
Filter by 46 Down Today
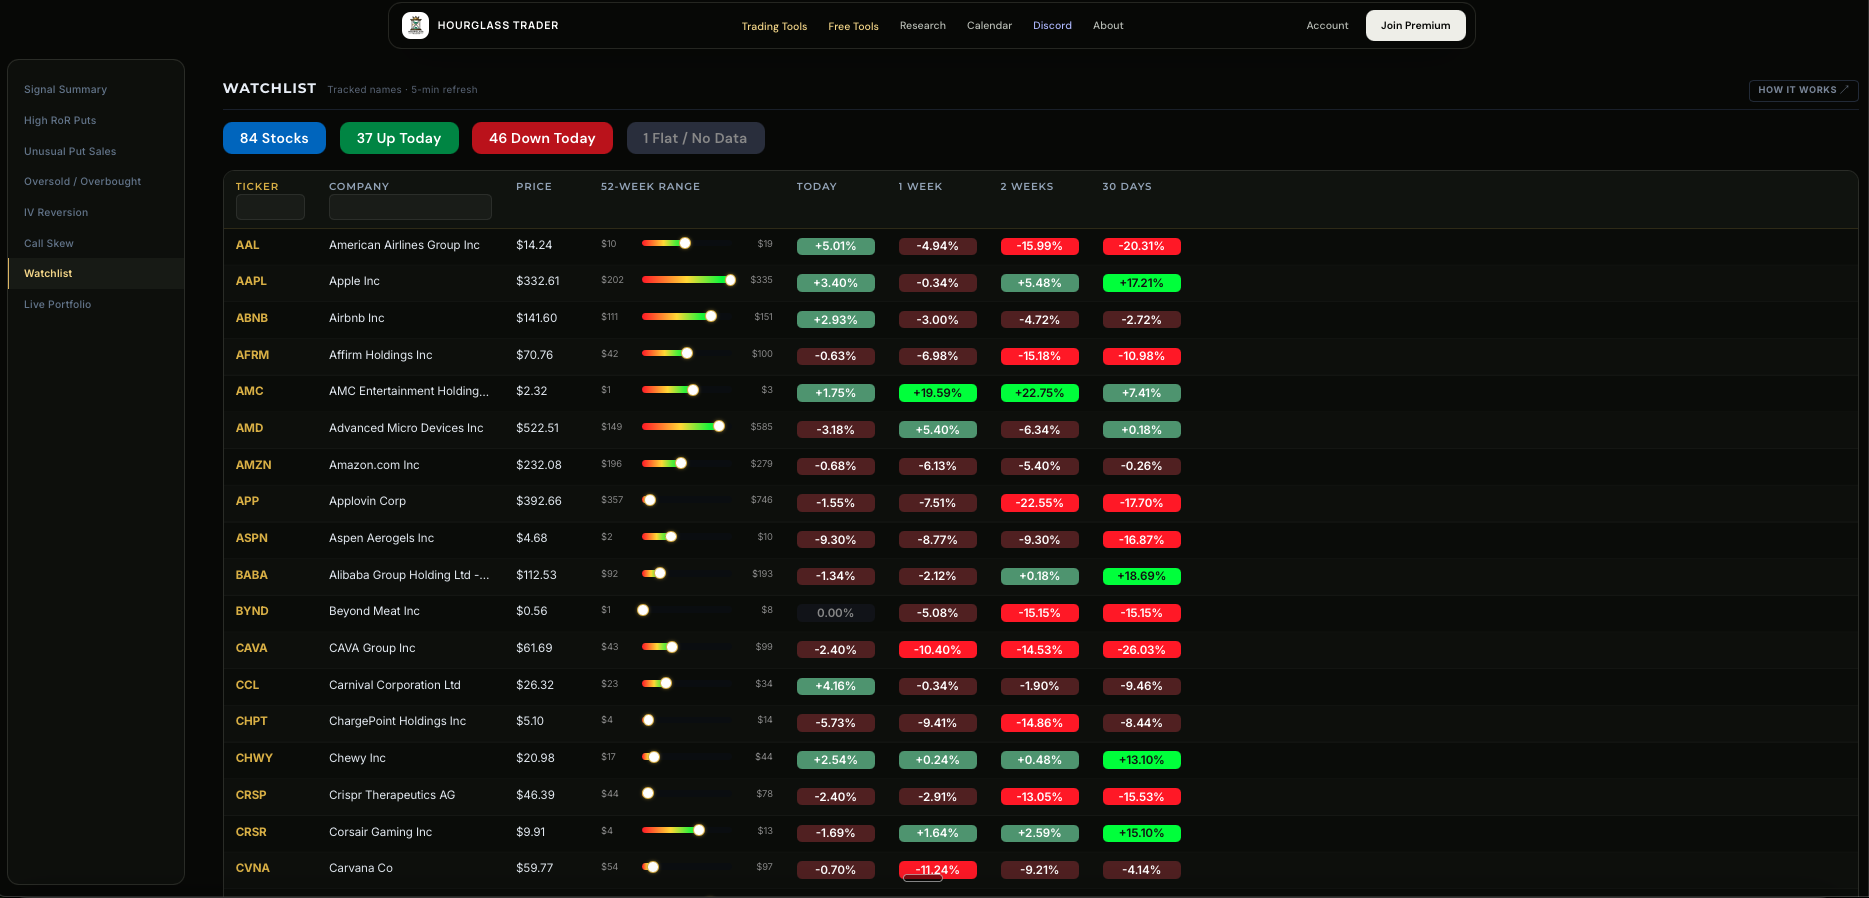coord(542,138)
